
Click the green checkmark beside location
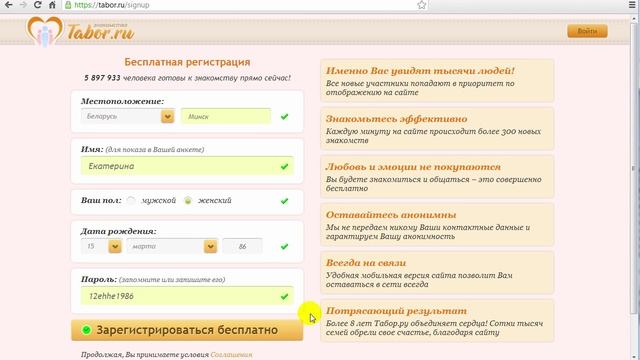coord(284,117)
